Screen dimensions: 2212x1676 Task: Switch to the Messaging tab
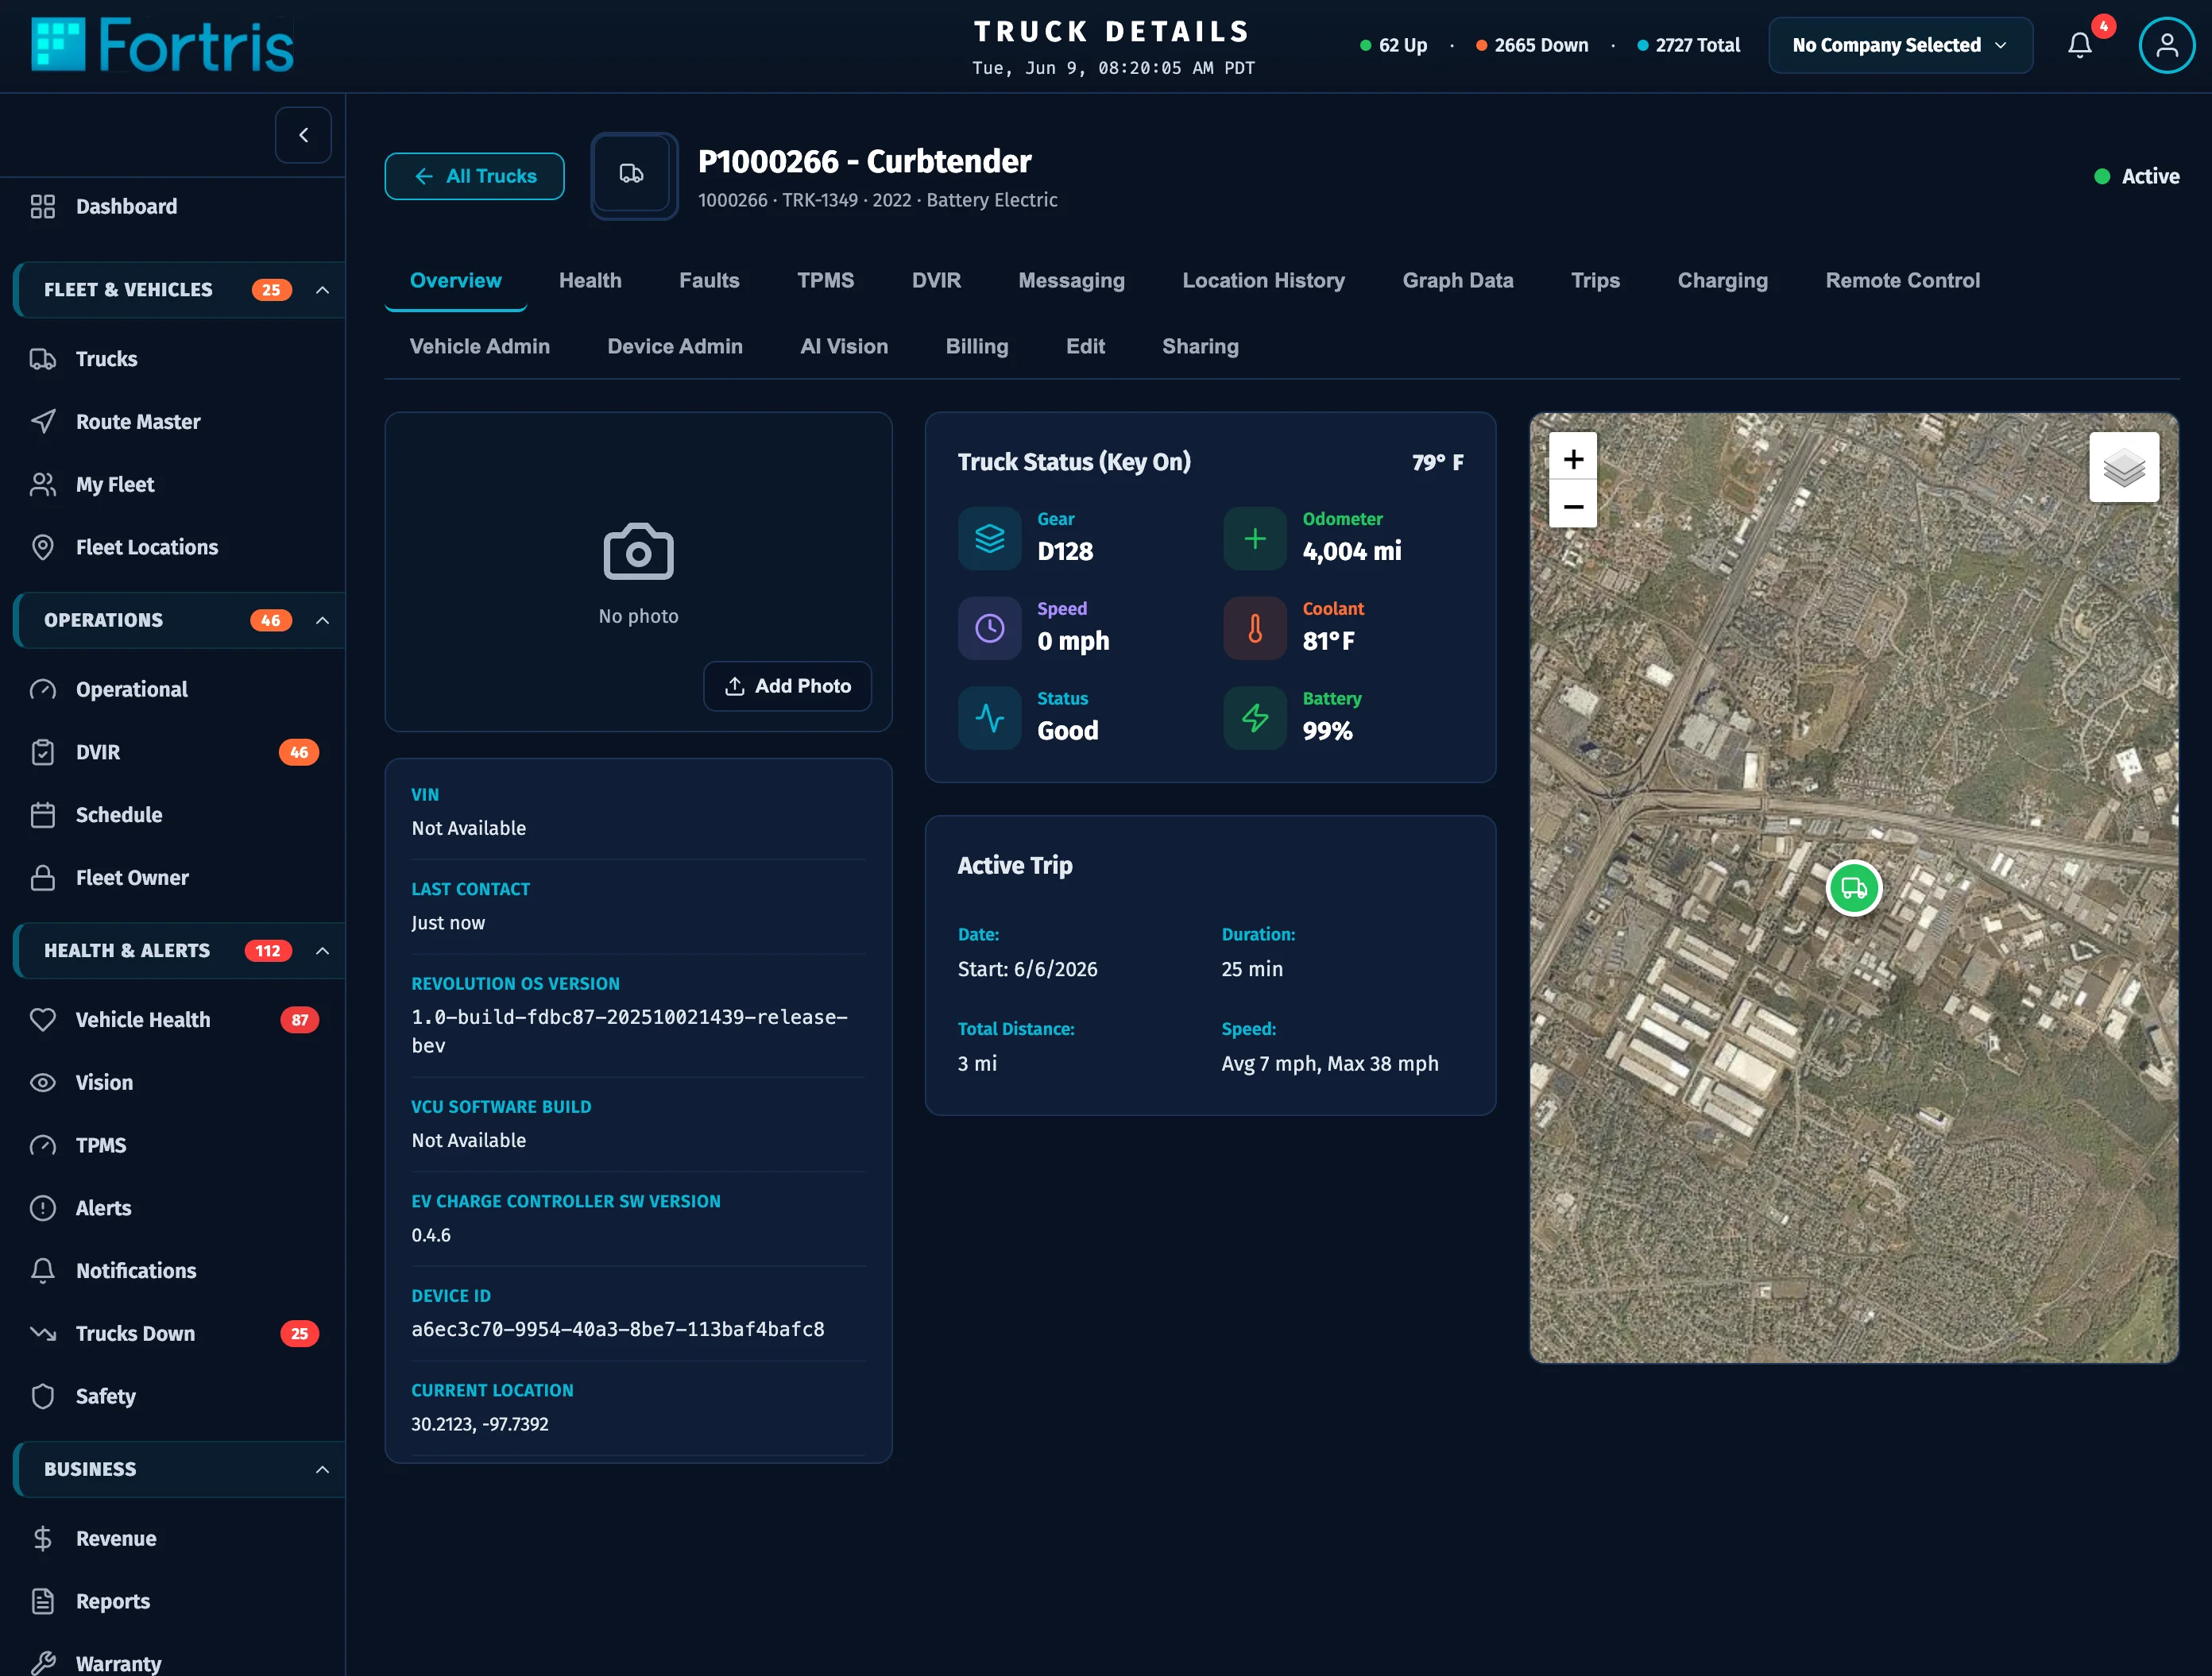point(1071,280)
